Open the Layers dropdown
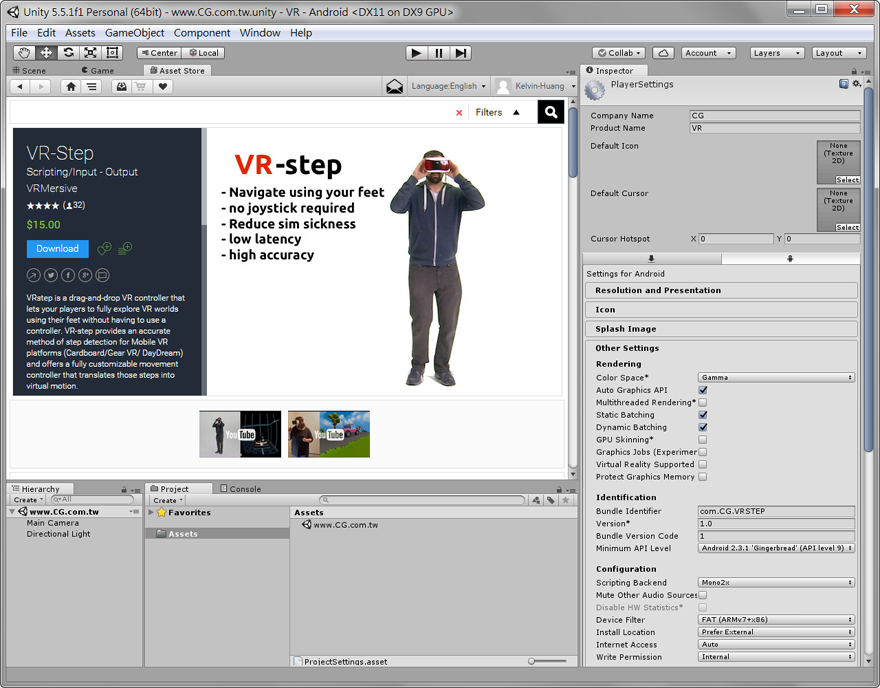This screenshot has width=880, height=688. tap(777, 53)
